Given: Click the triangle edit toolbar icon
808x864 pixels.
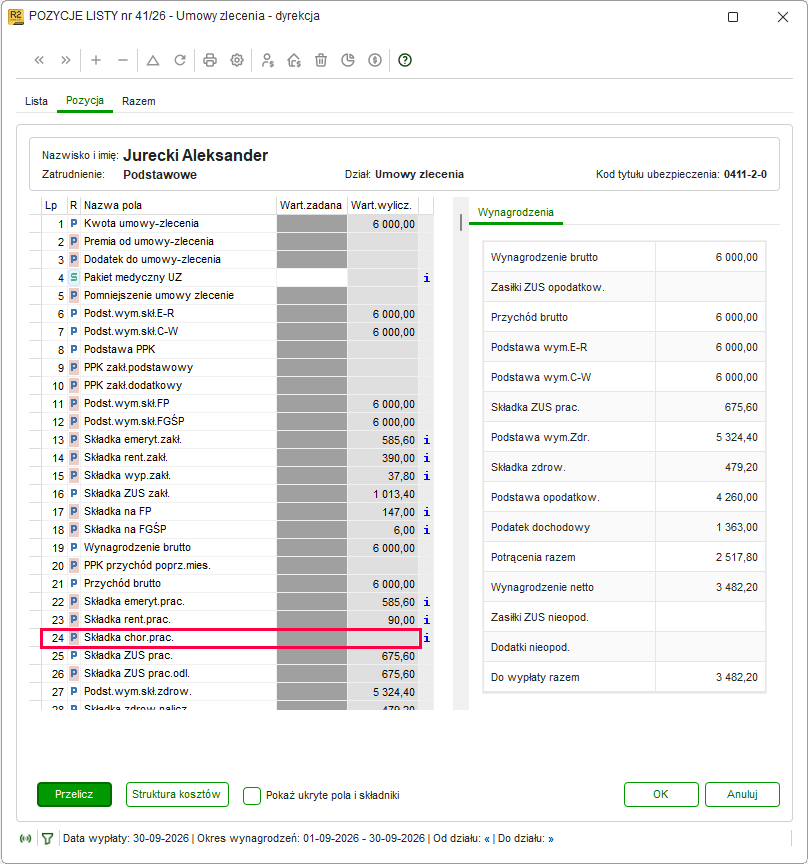Looking at the screenshot, I should point(153,60).
